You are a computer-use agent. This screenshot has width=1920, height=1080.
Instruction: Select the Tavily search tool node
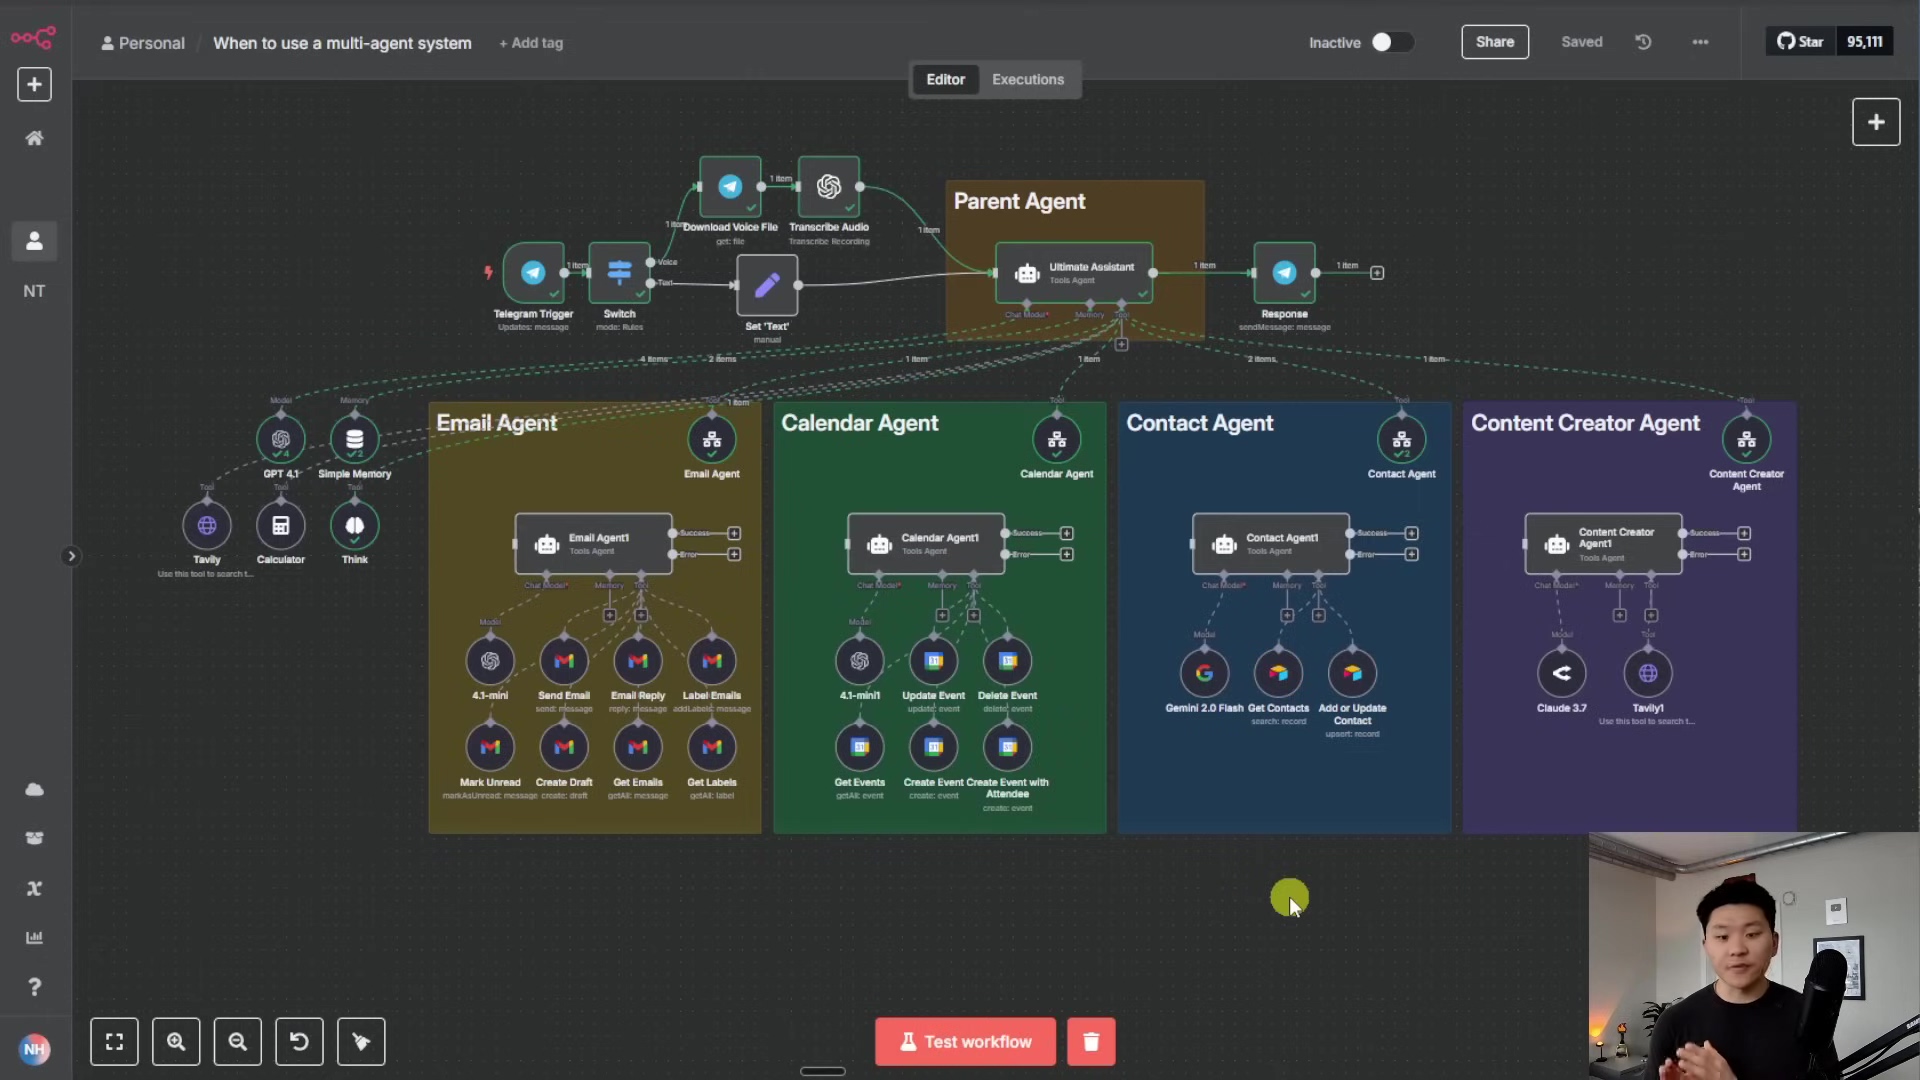point(206,527)
